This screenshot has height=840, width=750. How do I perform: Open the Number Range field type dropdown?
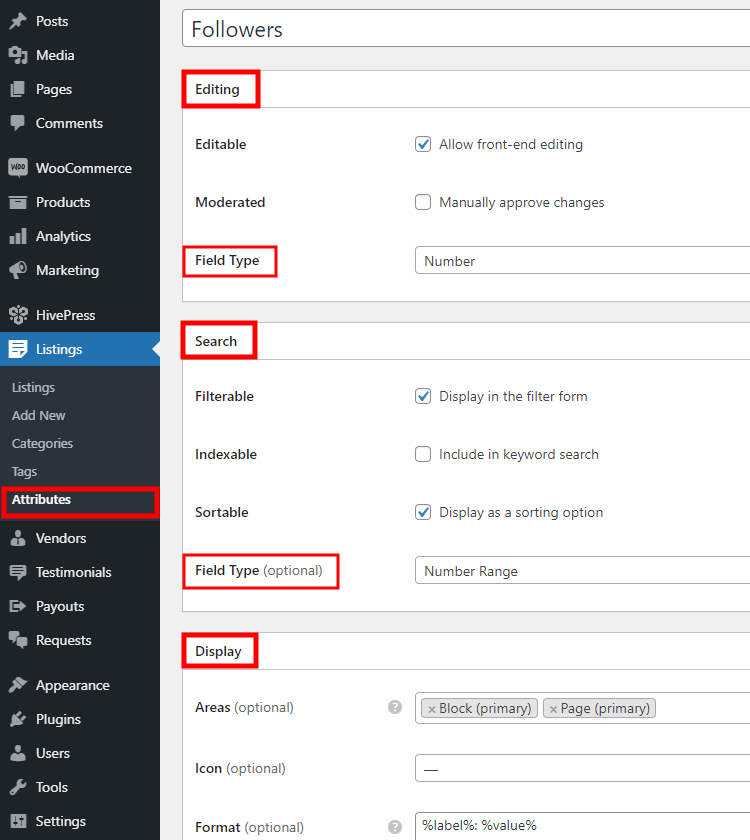(580, 571)
